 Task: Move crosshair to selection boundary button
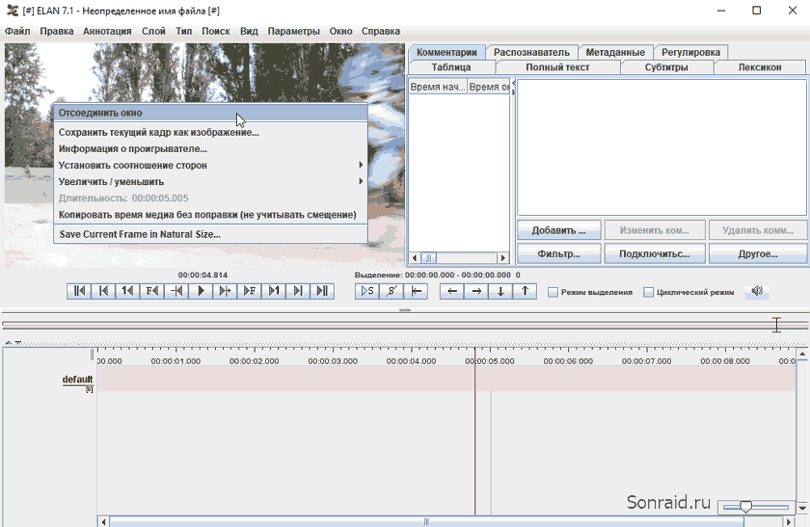click(415, 291)
